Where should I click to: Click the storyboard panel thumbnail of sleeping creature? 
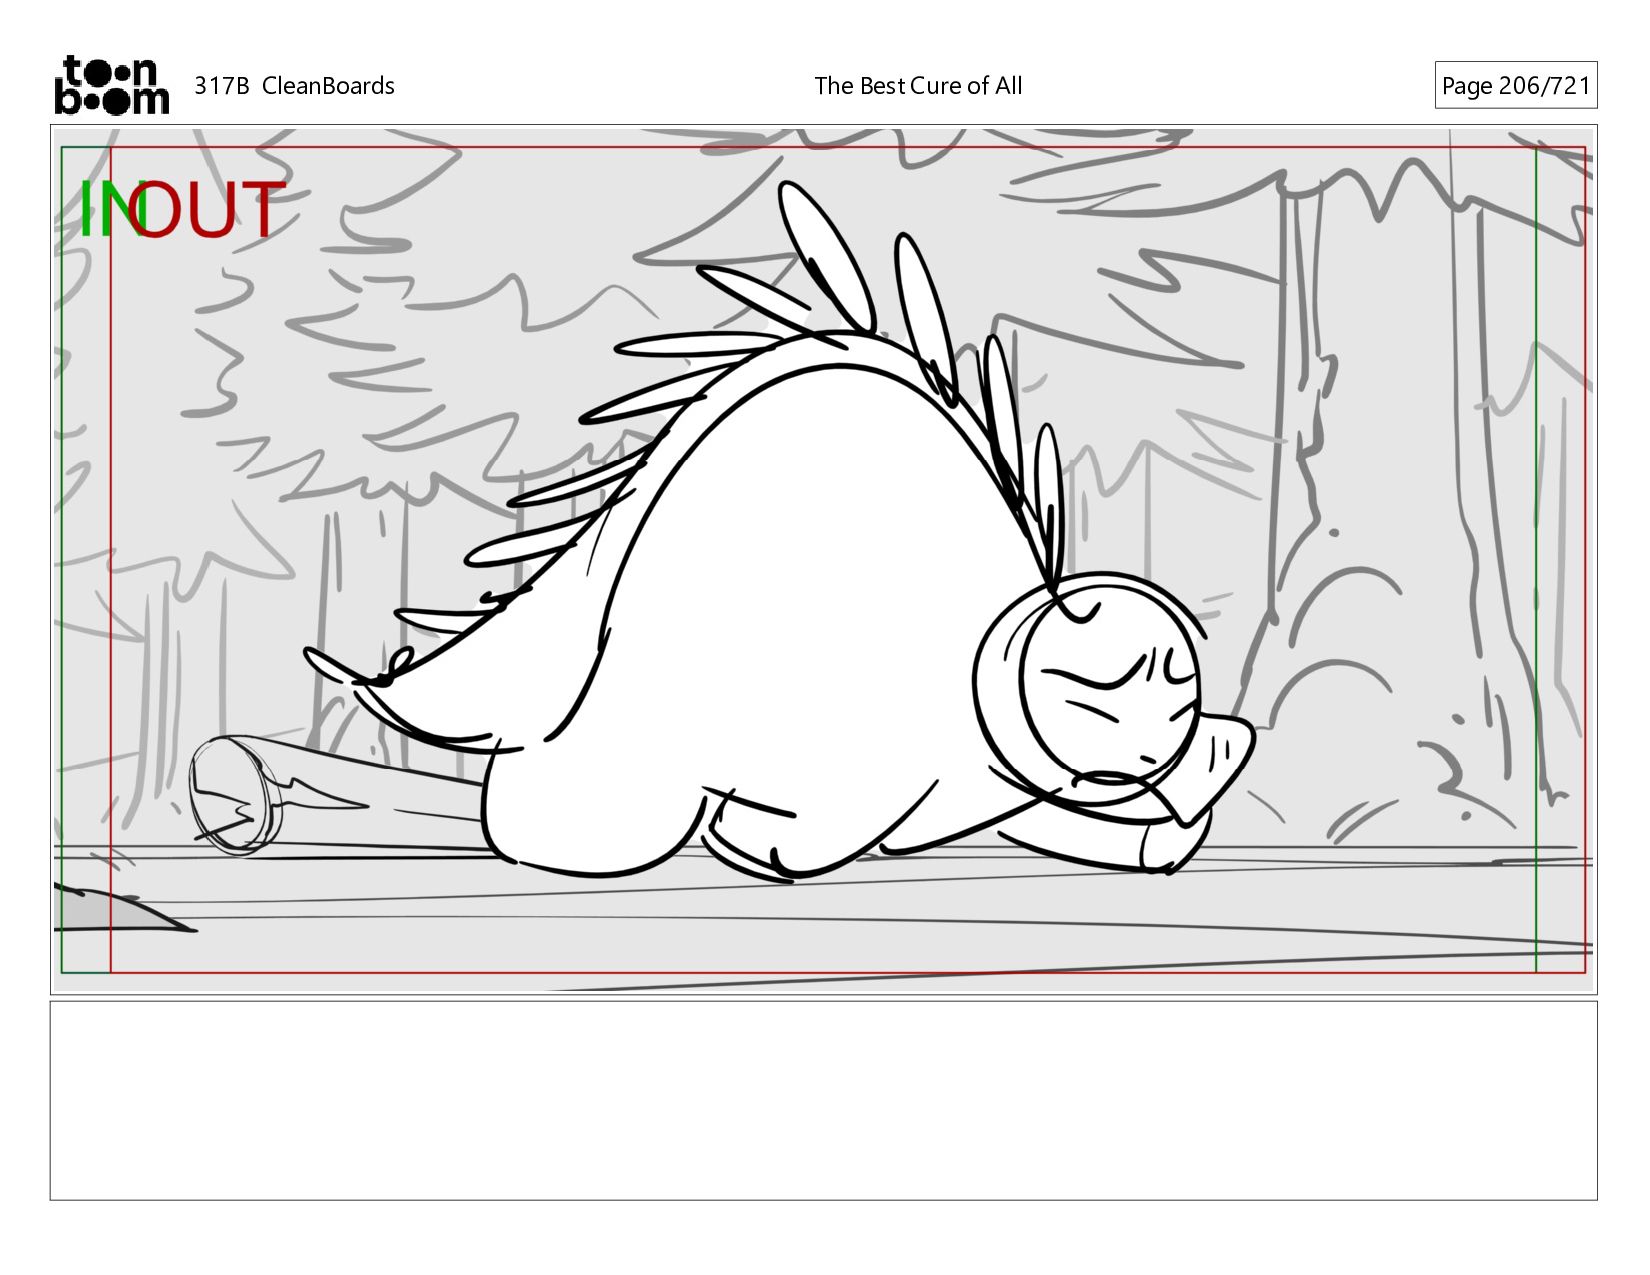(x=823, y=559)
